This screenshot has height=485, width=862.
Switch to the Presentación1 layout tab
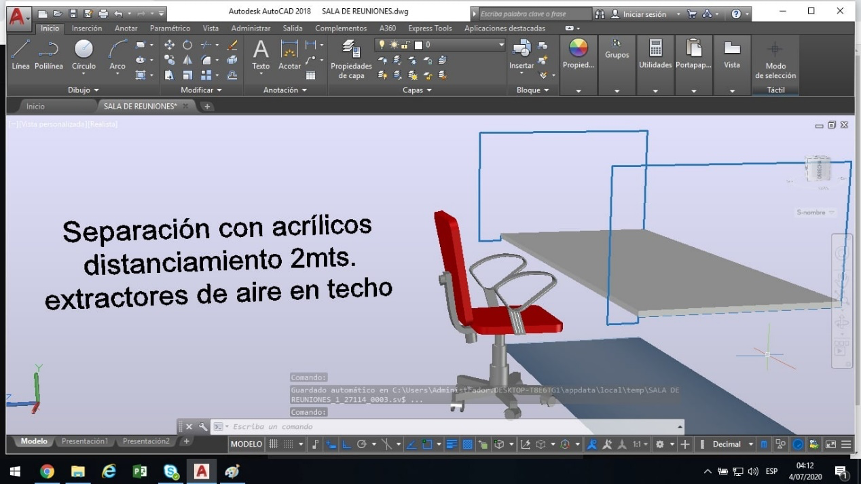(85, 441)
